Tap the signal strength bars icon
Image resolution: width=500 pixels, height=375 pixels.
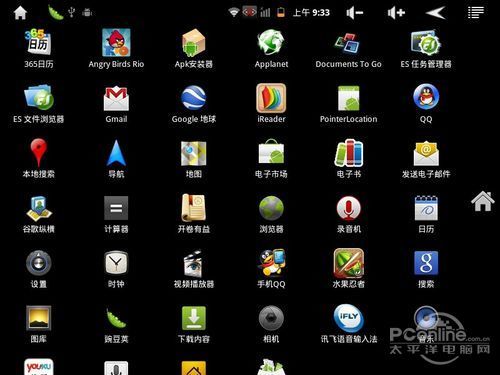tap(265, 13)
